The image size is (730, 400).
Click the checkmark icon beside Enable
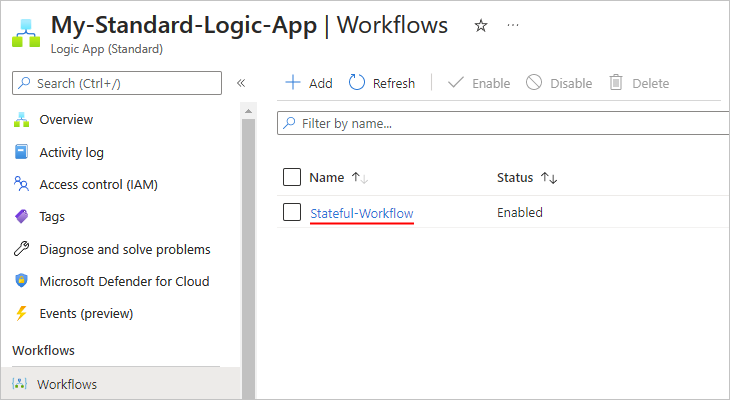click(x=455, y=83)
